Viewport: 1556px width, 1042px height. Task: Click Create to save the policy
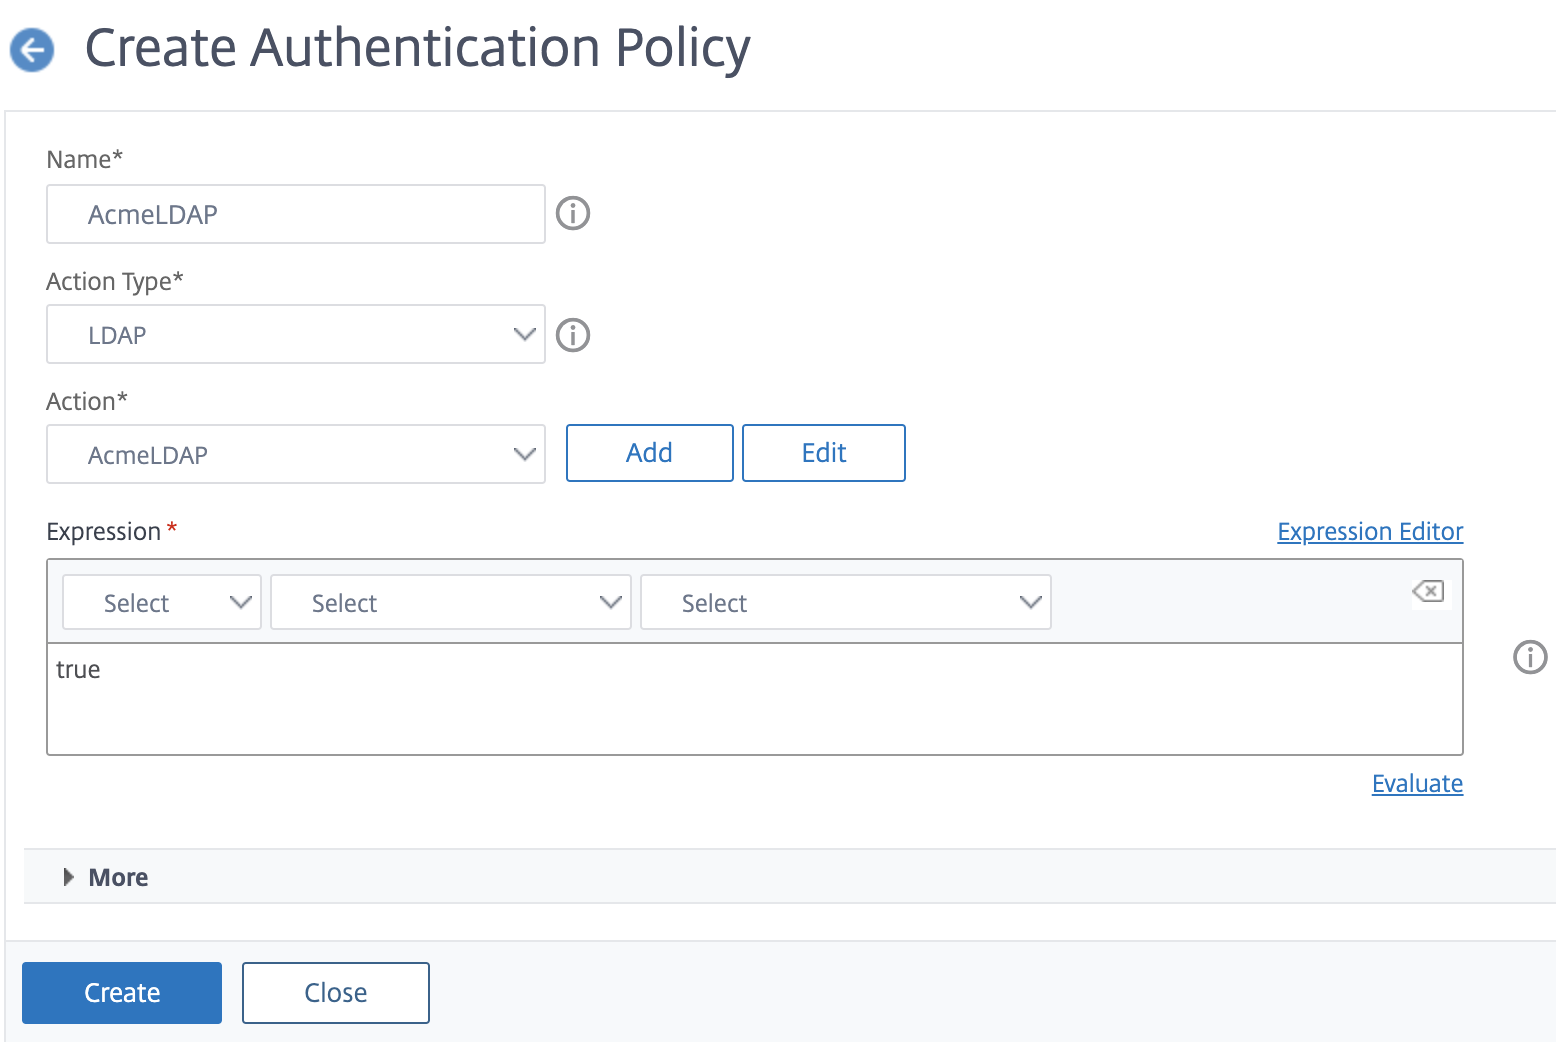coord(121,992)
